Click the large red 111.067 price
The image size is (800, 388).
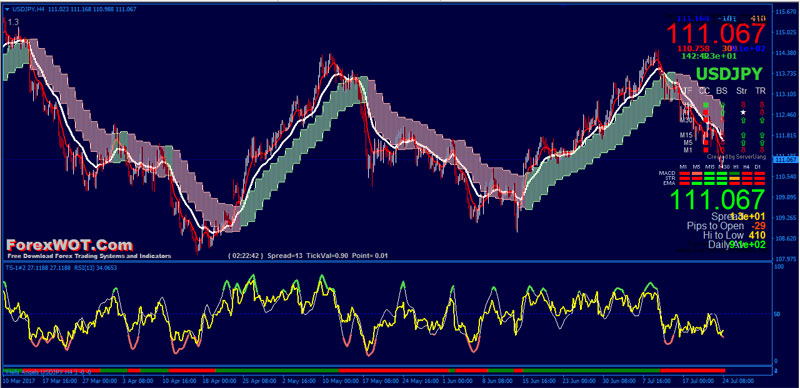(716, 34)
